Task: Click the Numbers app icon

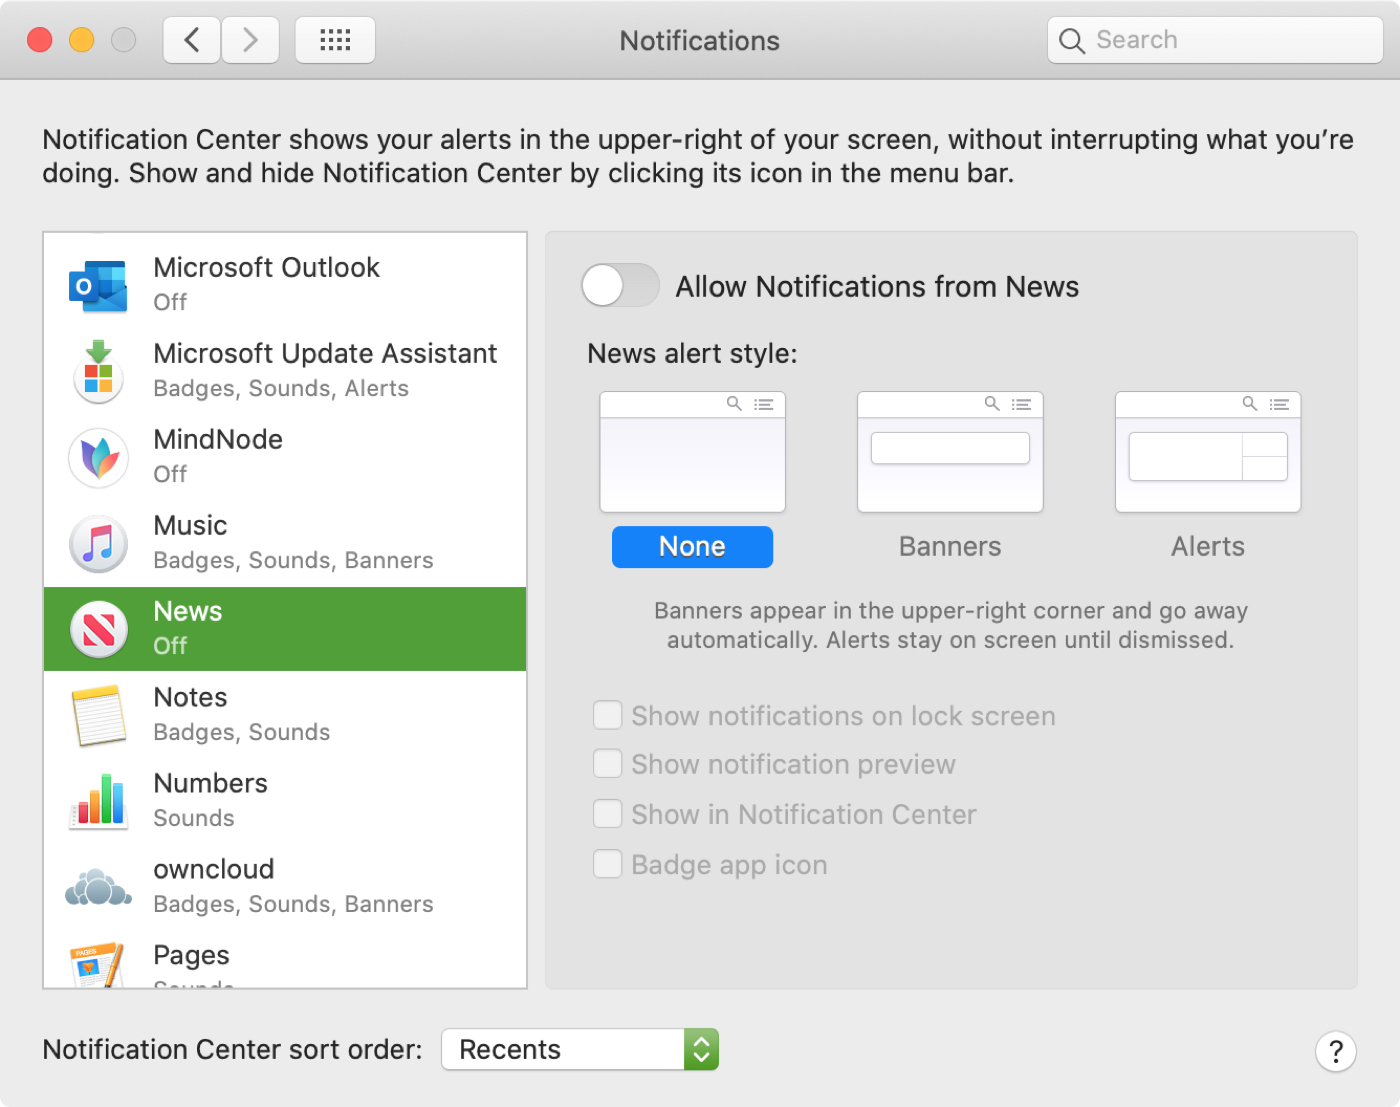Action: click(x=98, y=801)
